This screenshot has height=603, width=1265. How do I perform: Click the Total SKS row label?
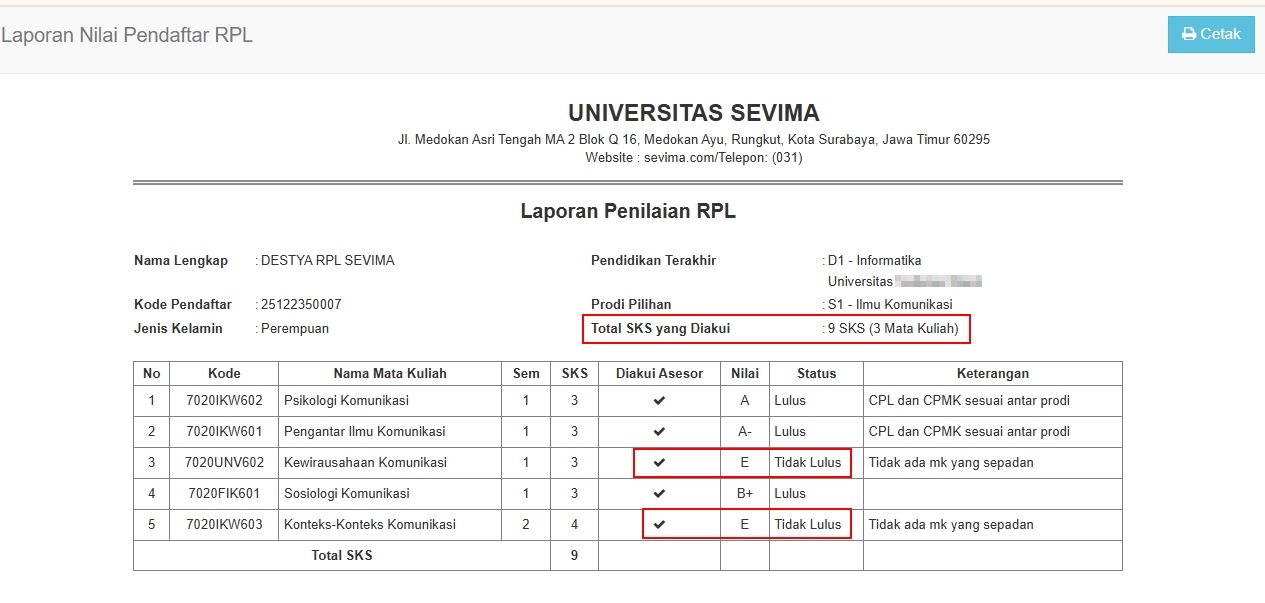341,555
